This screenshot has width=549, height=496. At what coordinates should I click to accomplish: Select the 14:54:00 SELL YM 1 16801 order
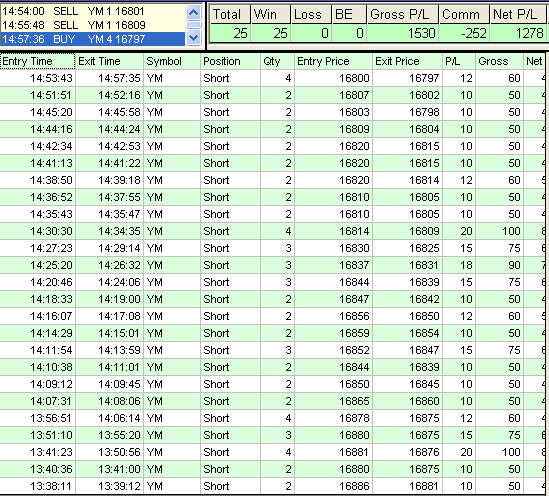point(92,11)
